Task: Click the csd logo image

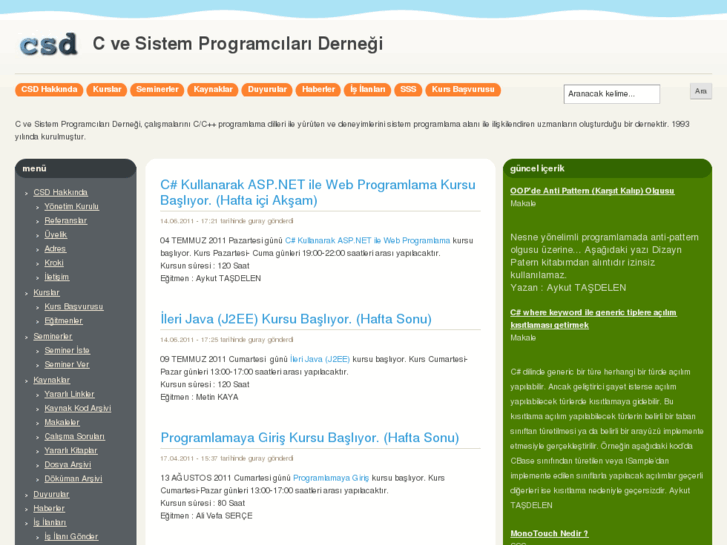Action: pos(48,45)
